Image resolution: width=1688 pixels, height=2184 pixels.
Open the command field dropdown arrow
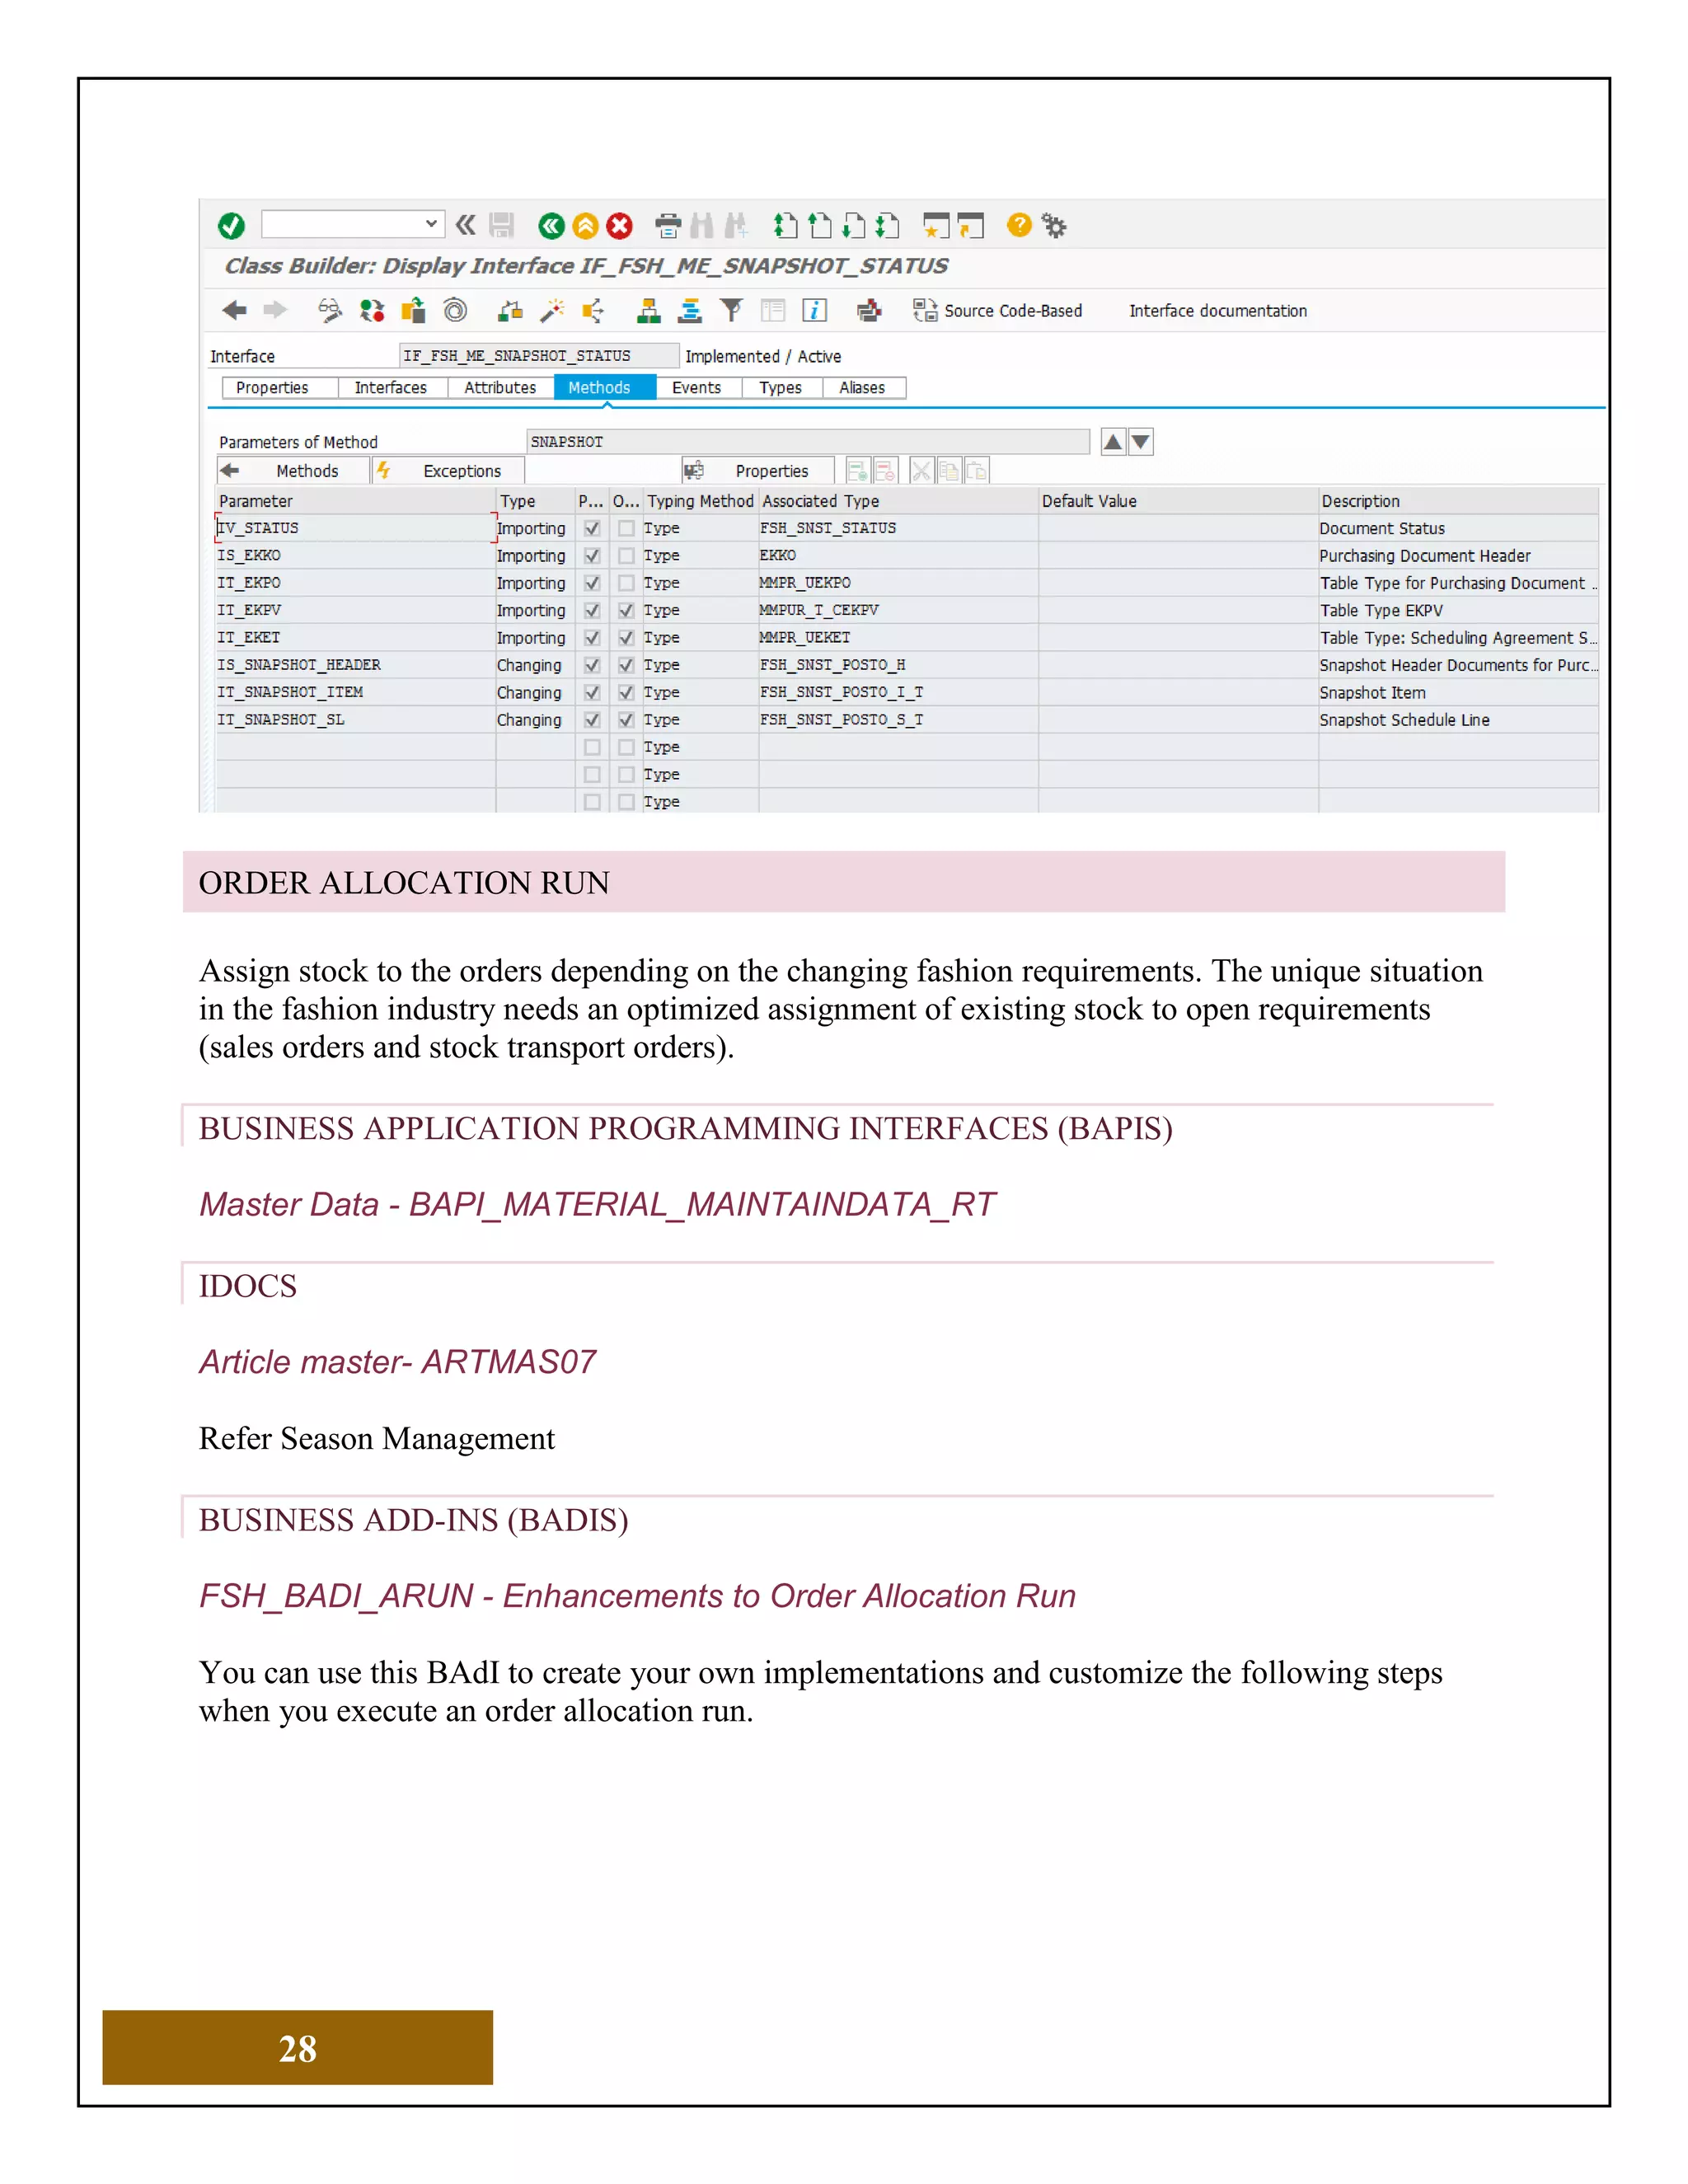(431, 224)
